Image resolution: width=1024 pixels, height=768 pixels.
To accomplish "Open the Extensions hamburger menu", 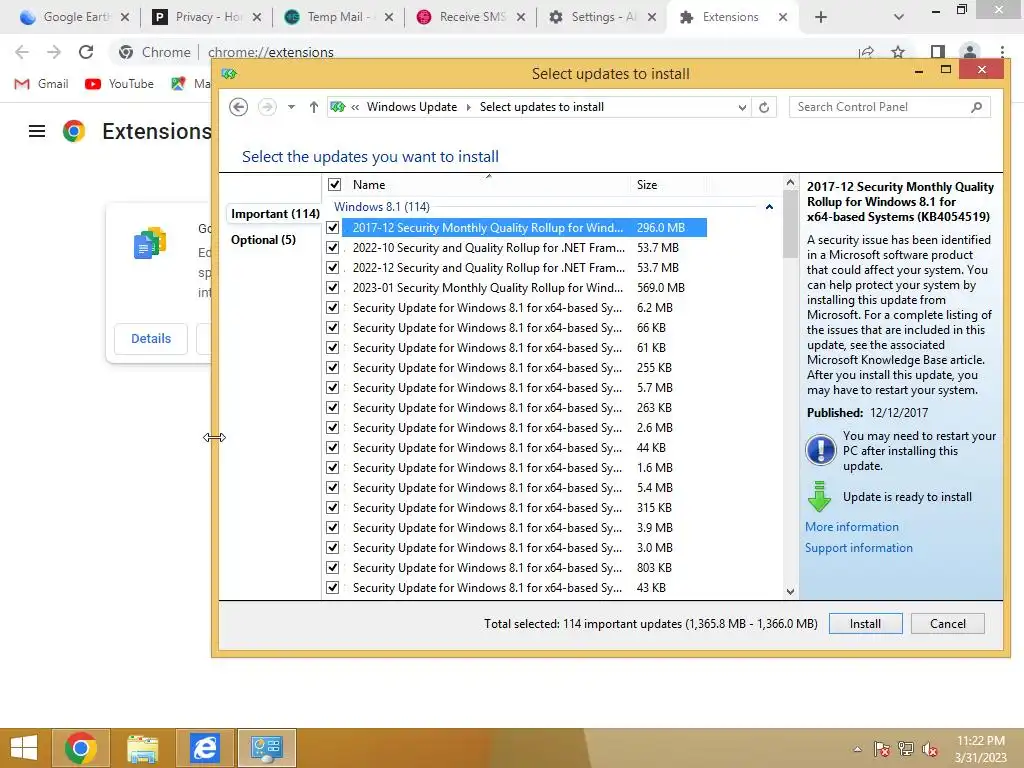I will pos(37,131).
